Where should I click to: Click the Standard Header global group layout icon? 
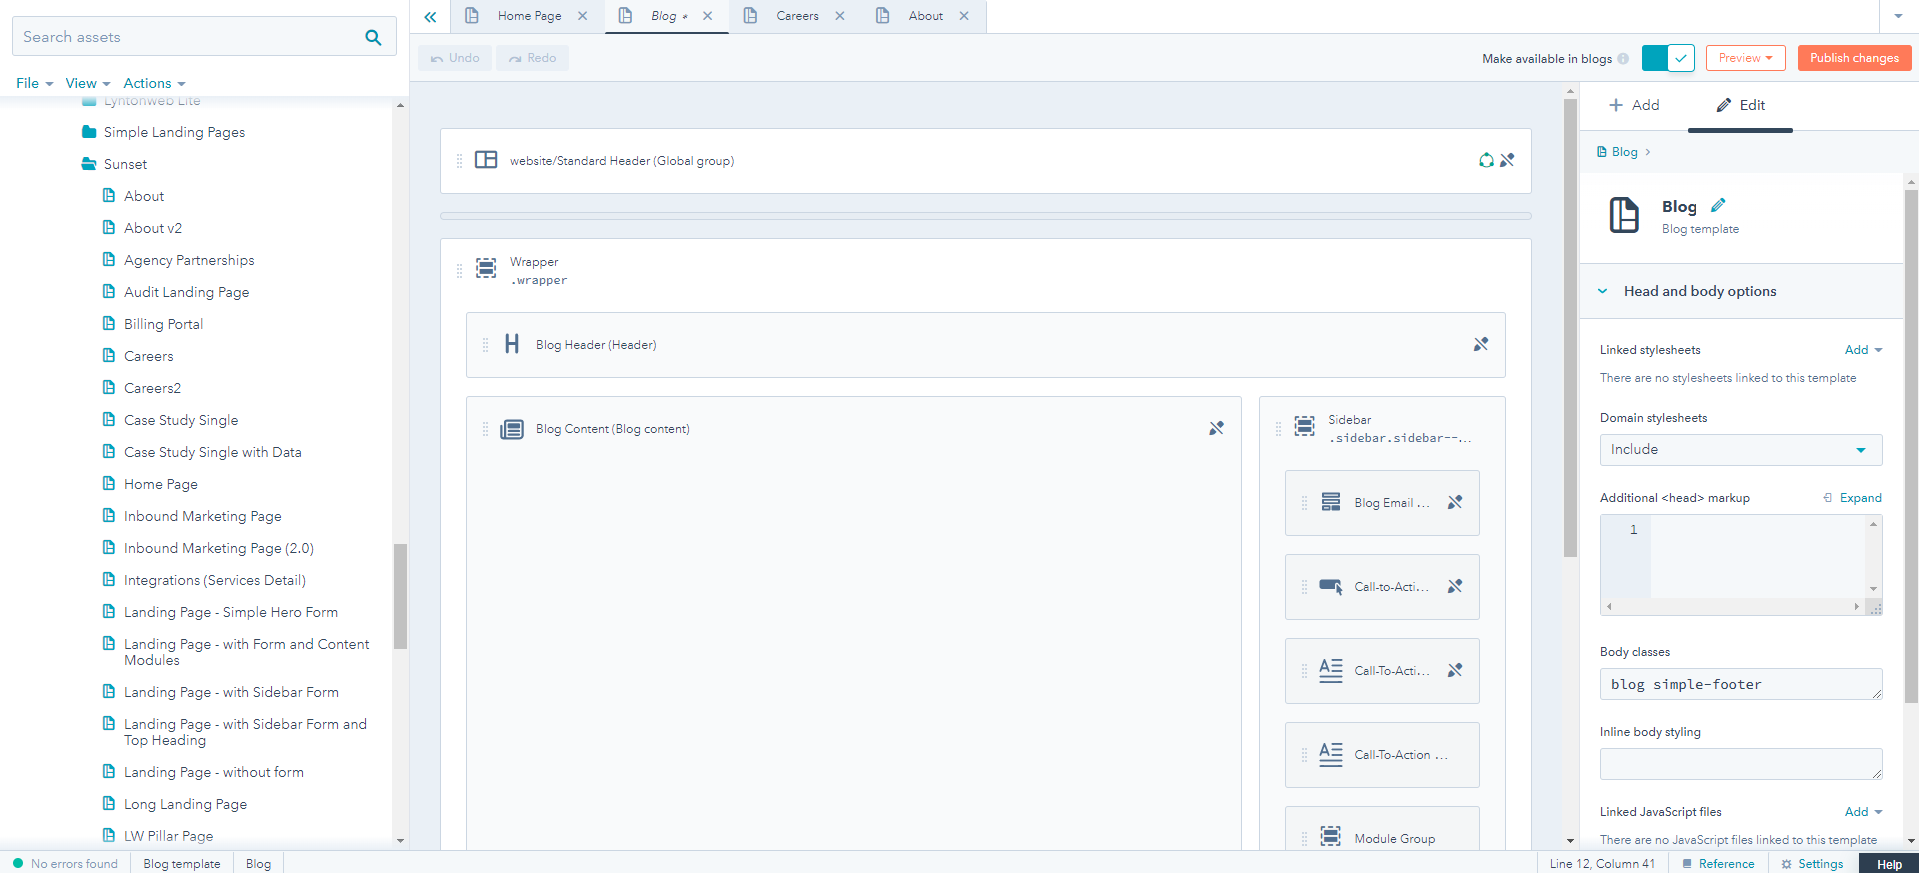pyautogui.click(x=486, y=160)
